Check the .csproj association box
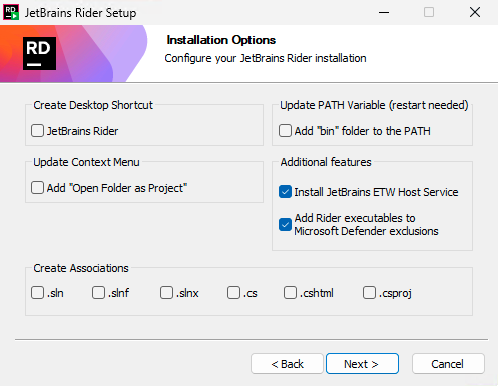498x386 pixels. (x=369, y=293)
